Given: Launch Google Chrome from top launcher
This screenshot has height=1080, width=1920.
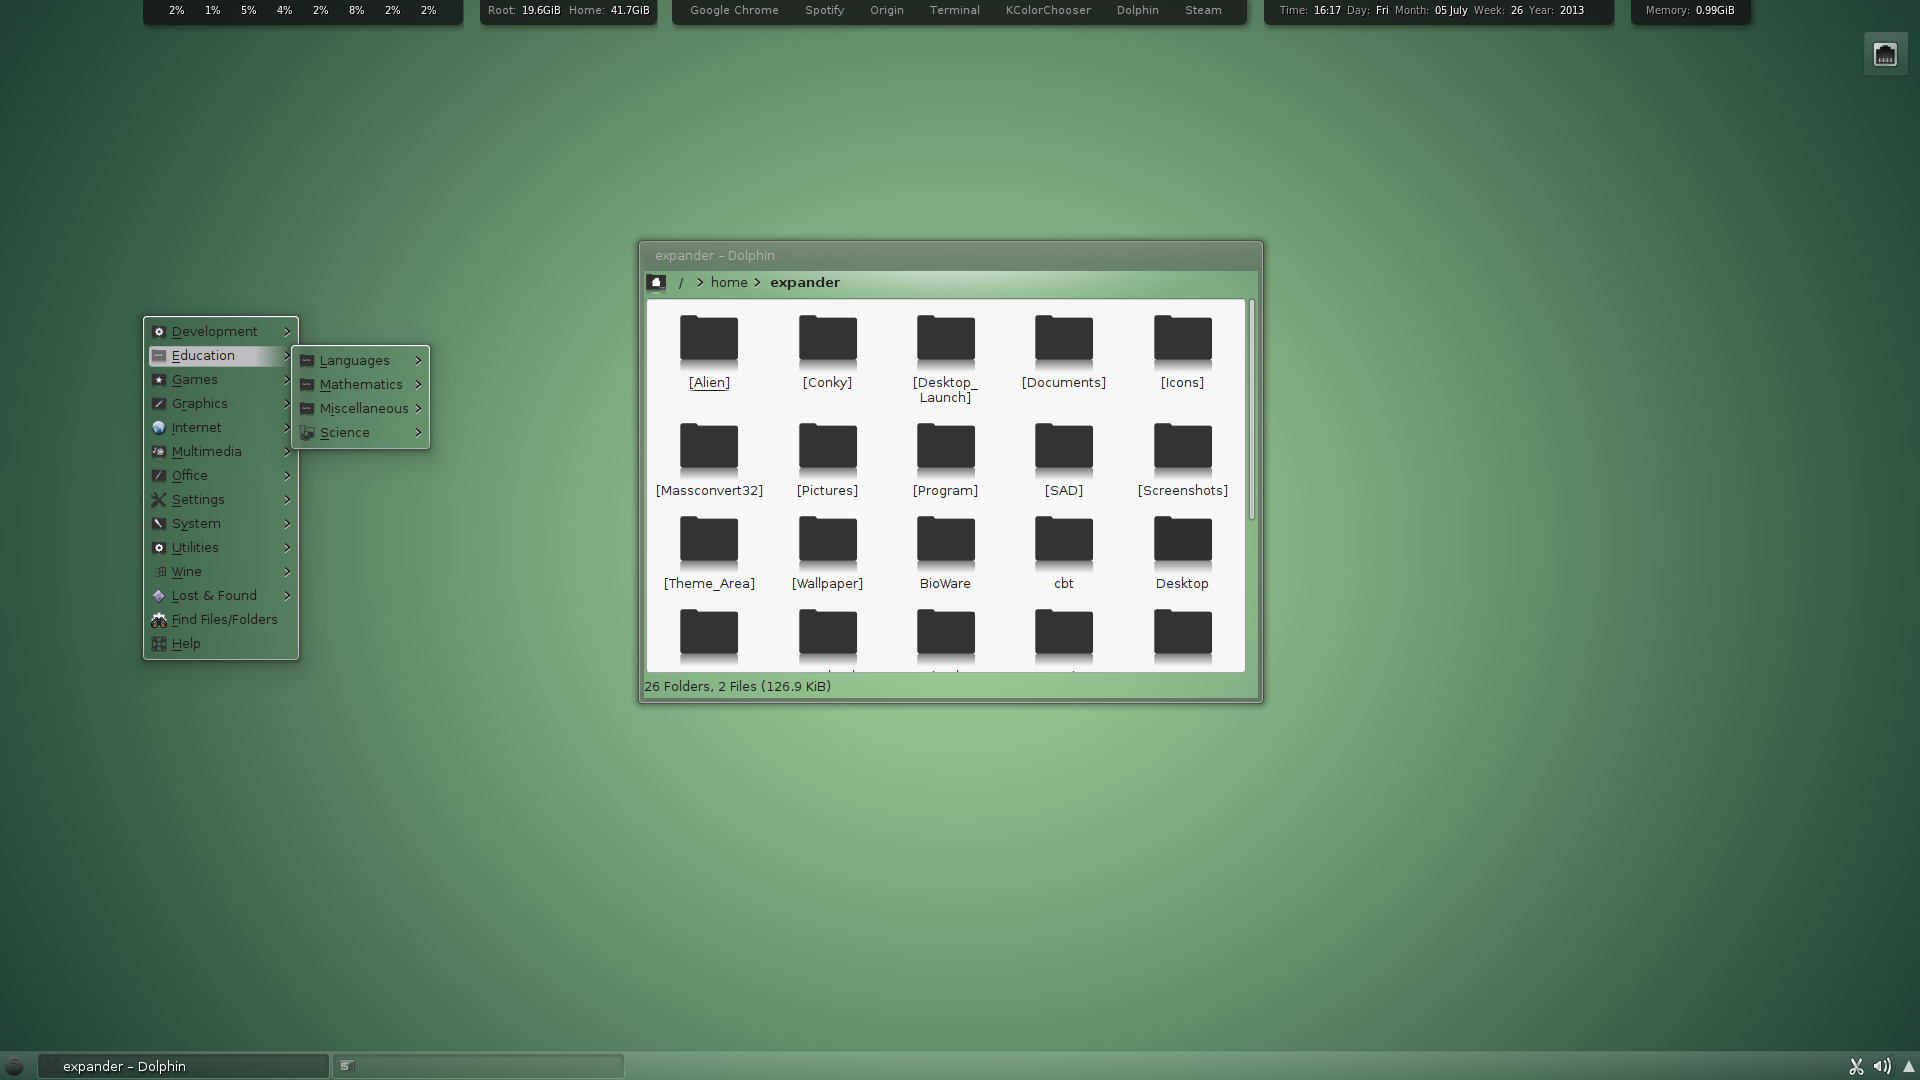Looking at the screenshot, I should click(x=734, y=10).
